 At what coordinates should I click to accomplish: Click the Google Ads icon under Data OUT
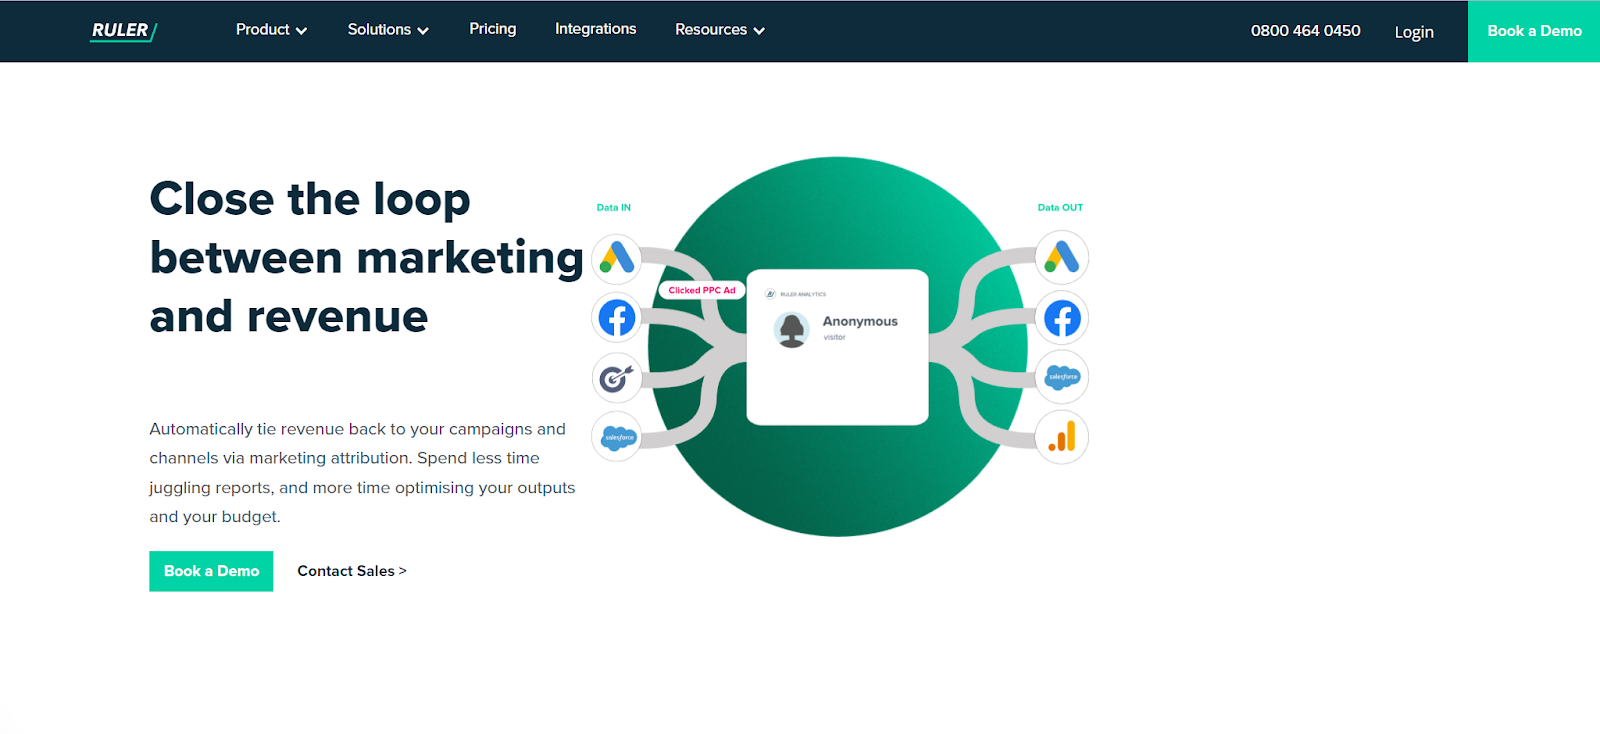(x=1061, y=257)
